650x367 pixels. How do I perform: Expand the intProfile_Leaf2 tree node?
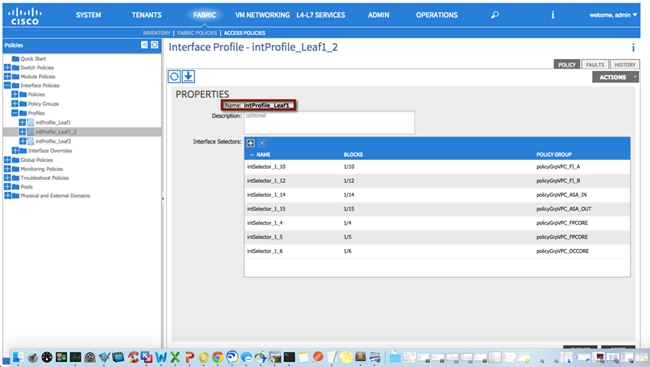(x=22, y=141)
